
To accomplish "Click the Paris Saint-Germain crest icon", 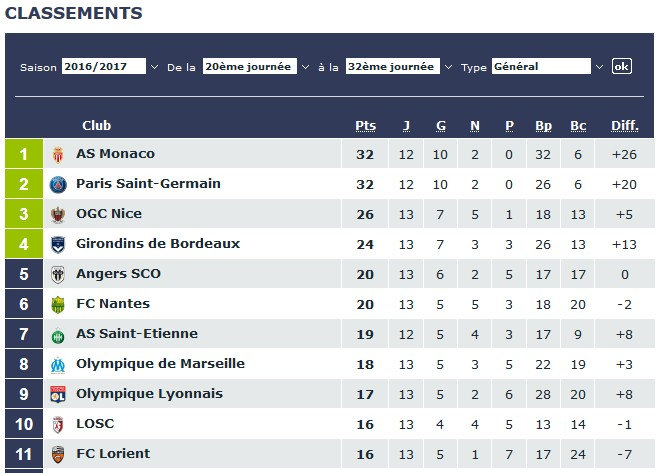I will pos(57,184).
